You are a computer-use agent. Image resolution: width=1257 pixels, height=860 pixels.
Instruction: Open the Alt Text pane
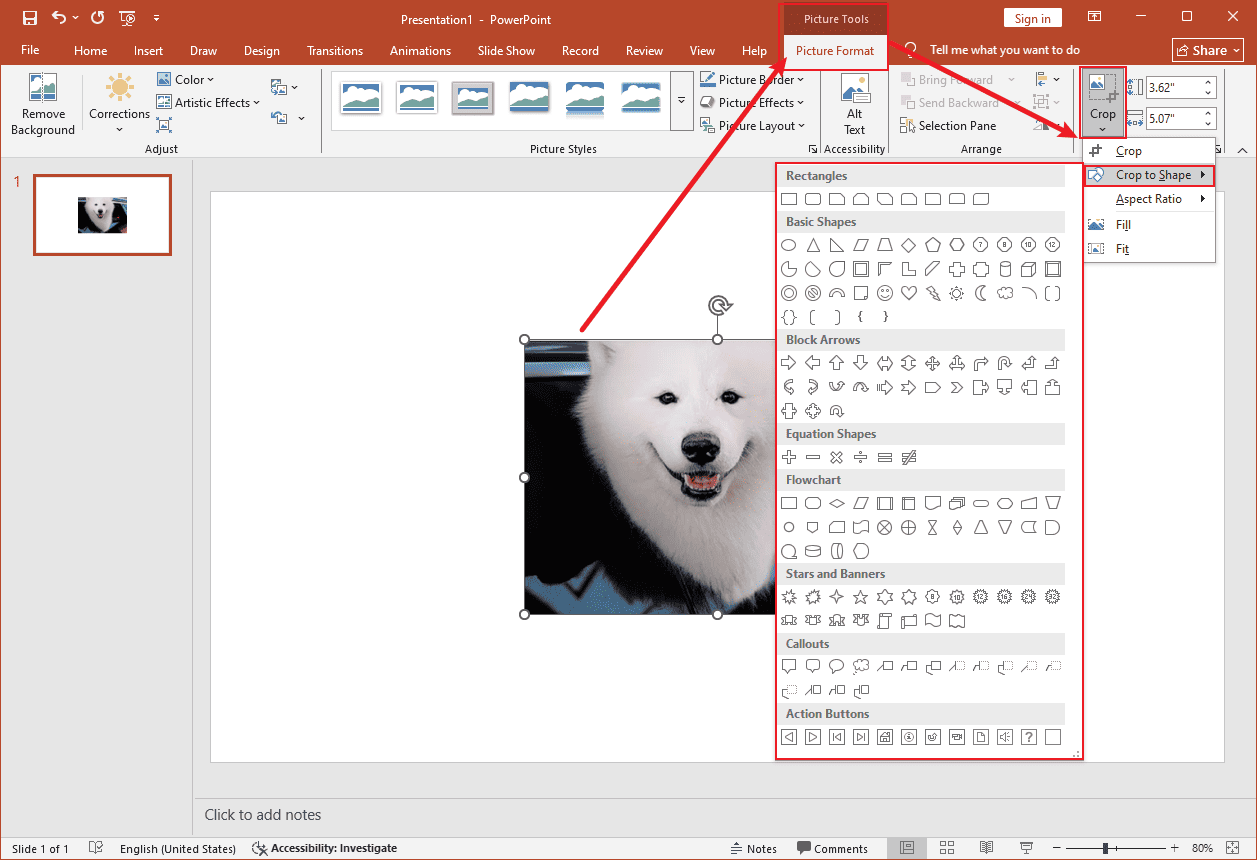(x=854, y=103)
